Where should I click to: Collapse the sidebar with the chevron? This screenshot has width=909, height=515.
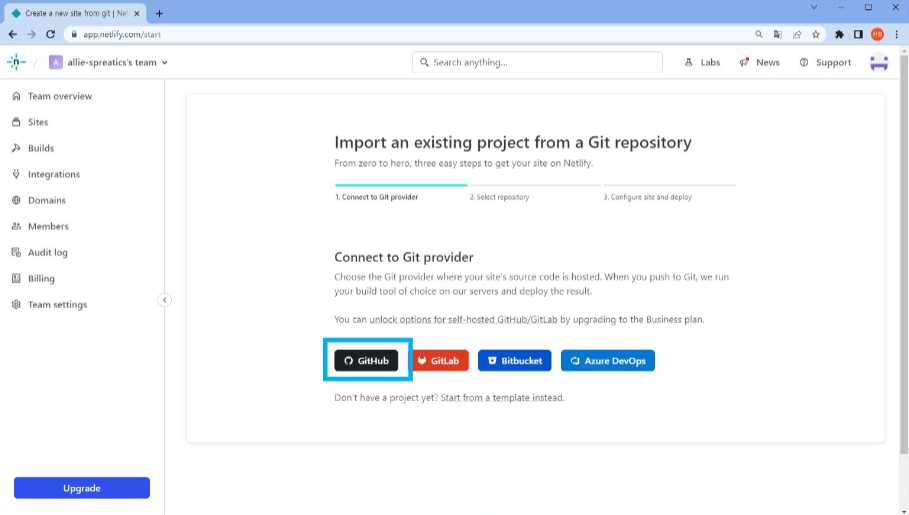pos(165,300)
